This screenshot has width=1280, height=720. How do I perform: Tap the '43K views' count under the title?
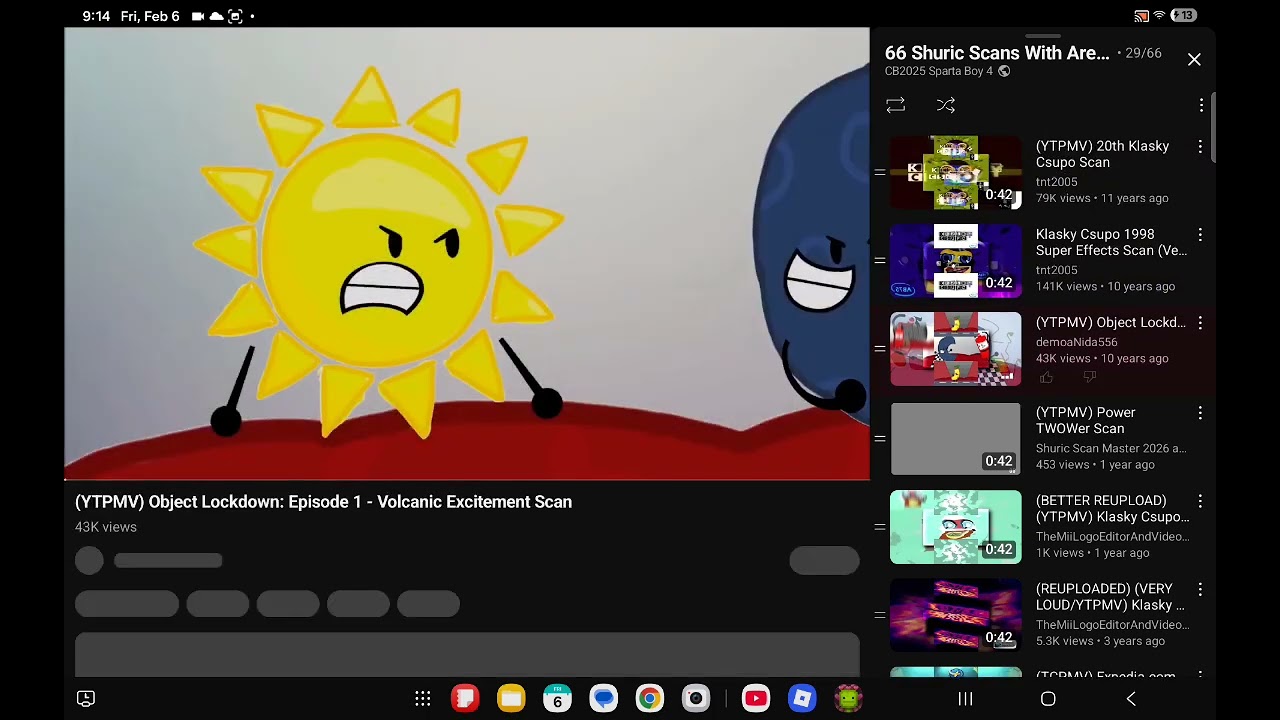pos(106,527)
